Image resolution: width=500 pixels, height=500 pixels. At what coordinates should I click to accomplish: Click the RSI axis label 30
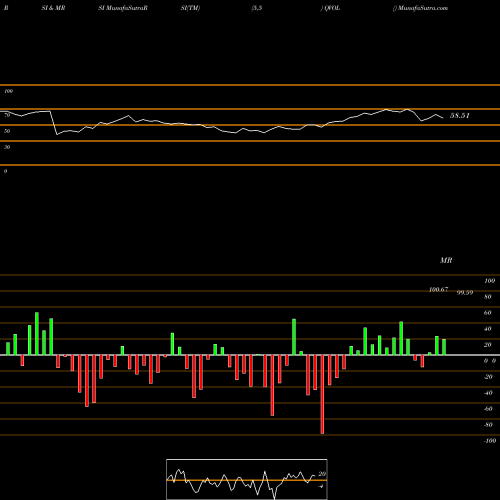pyautogui.click(x=7, y=147)
